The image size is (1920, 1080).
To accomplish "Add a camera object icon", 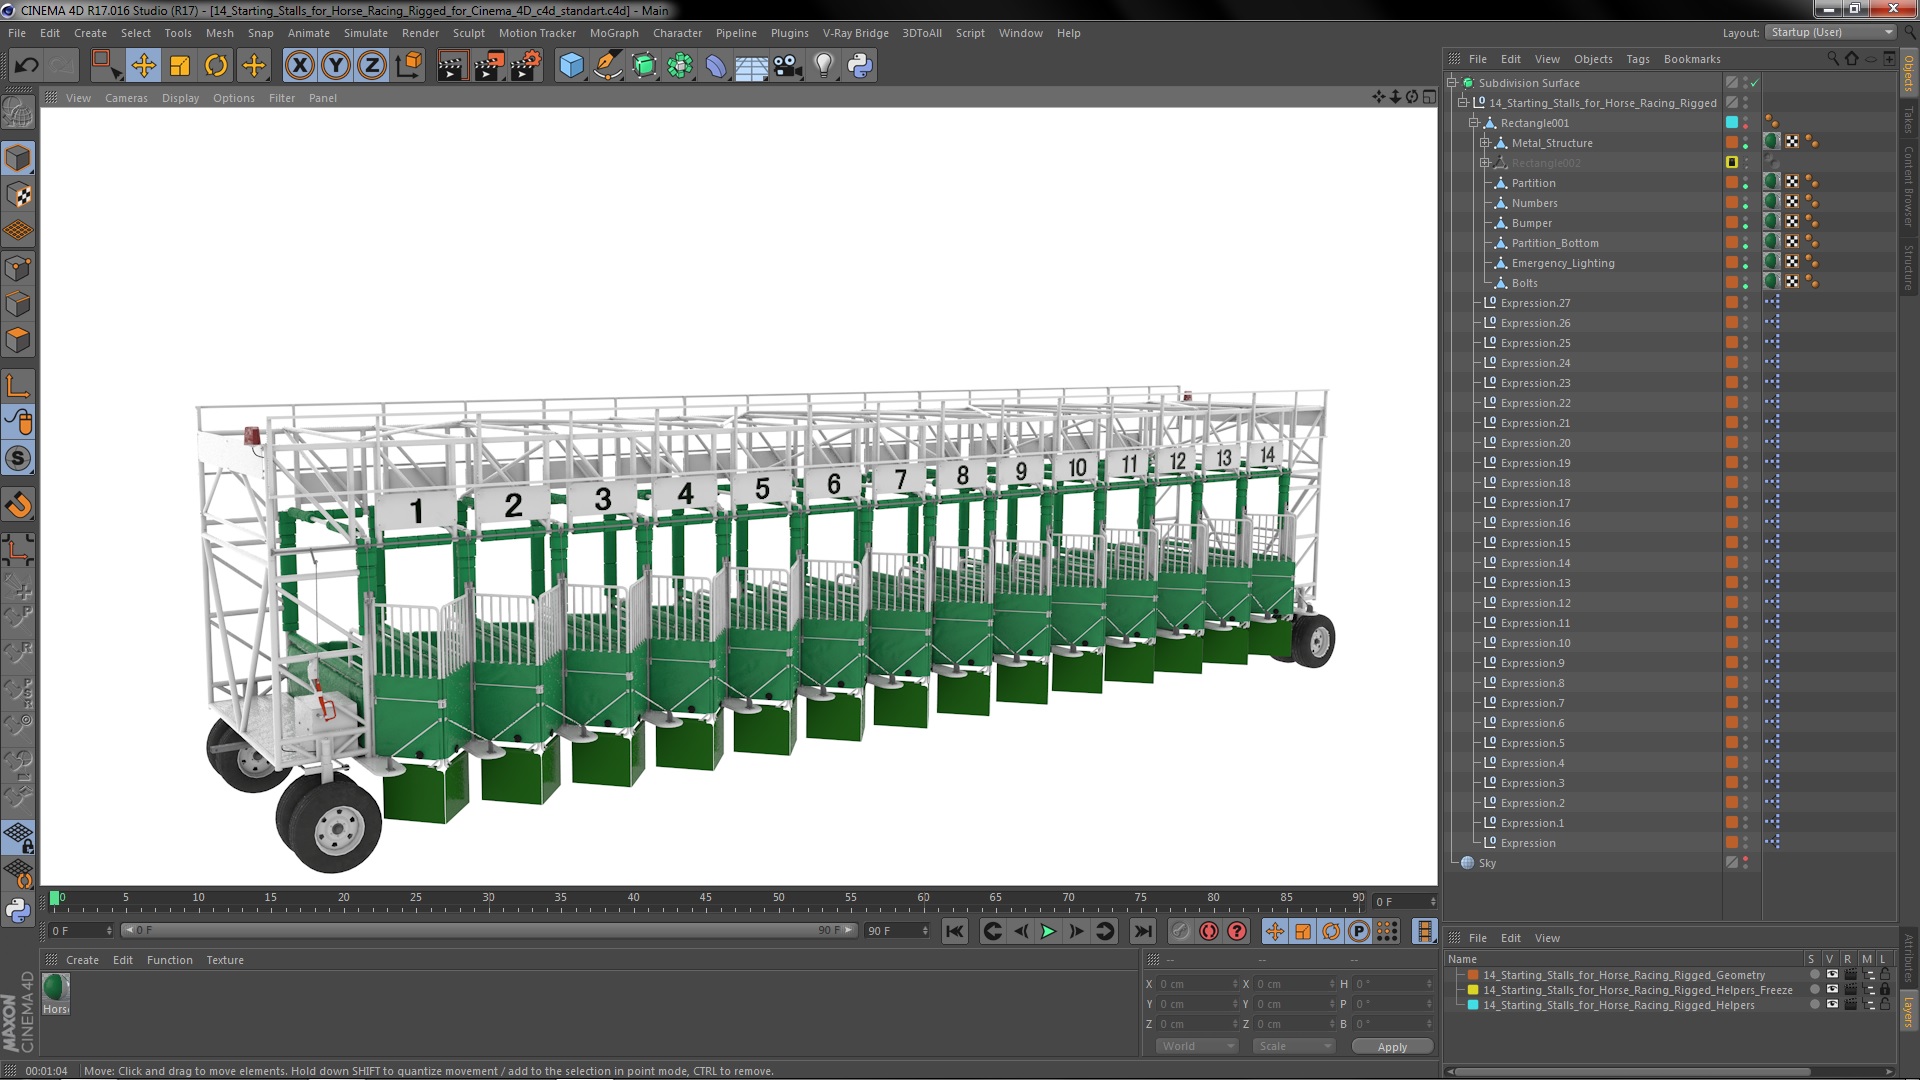I will point(787,66).
